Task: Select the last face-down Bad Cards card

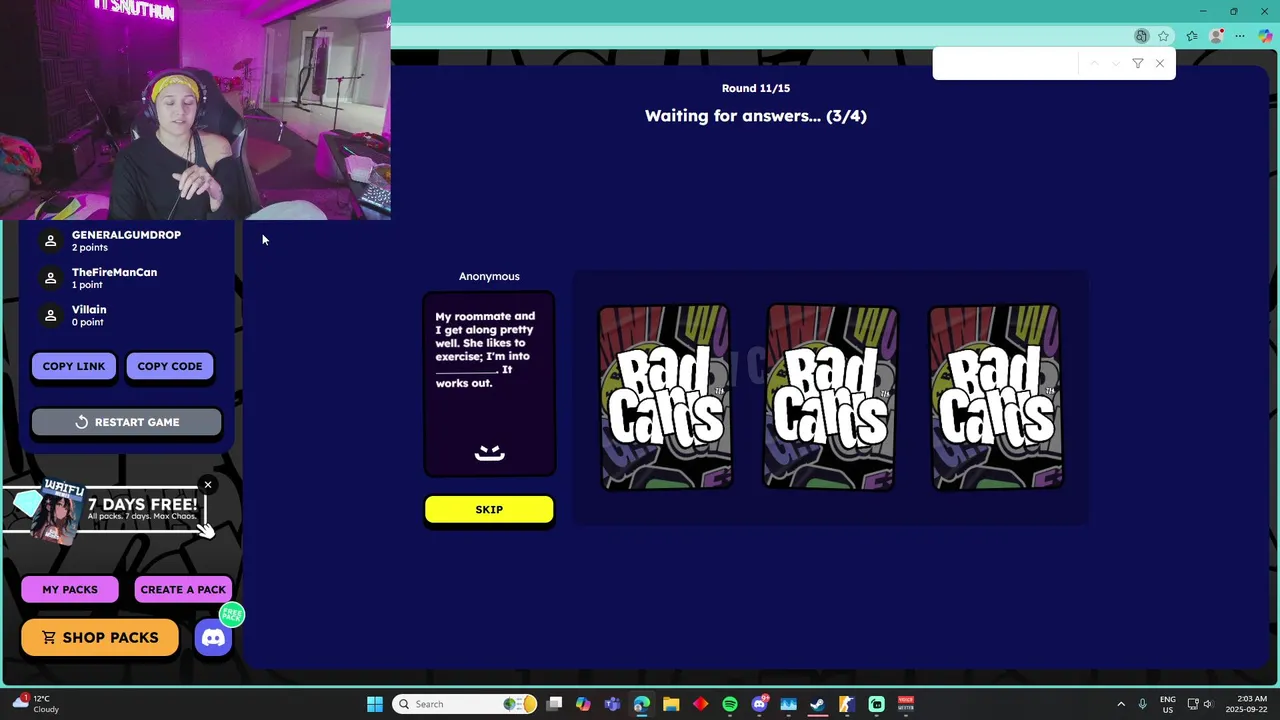Action: pyautogui.click(x=996, y=398)
